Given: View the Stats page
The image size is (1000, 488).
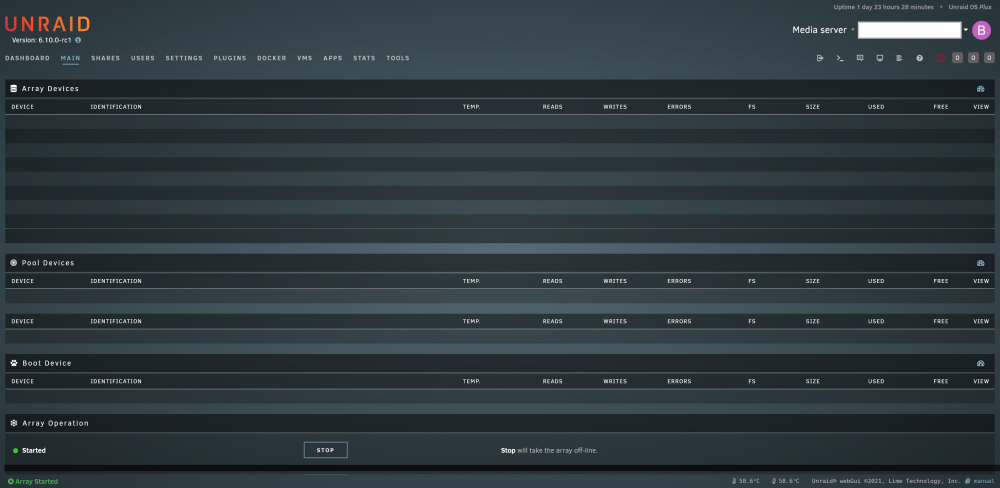Looking at the screenshot, I should pos(364,58).
